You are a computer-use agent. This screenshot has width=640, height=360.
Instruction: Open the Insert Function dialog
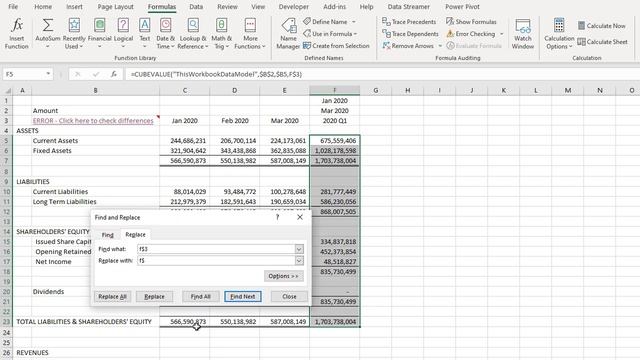(16, 34)
